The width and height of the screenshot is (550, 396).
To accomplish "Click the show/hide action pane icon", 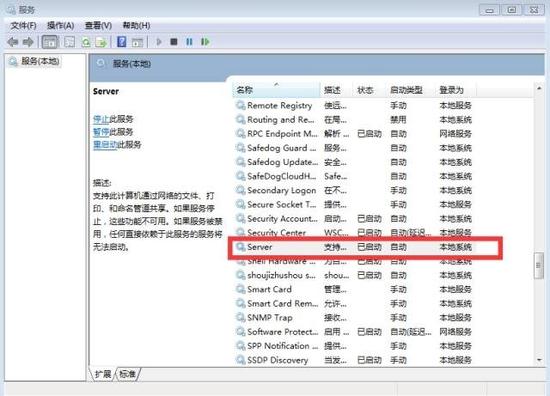I will click(x=137, y=42).
